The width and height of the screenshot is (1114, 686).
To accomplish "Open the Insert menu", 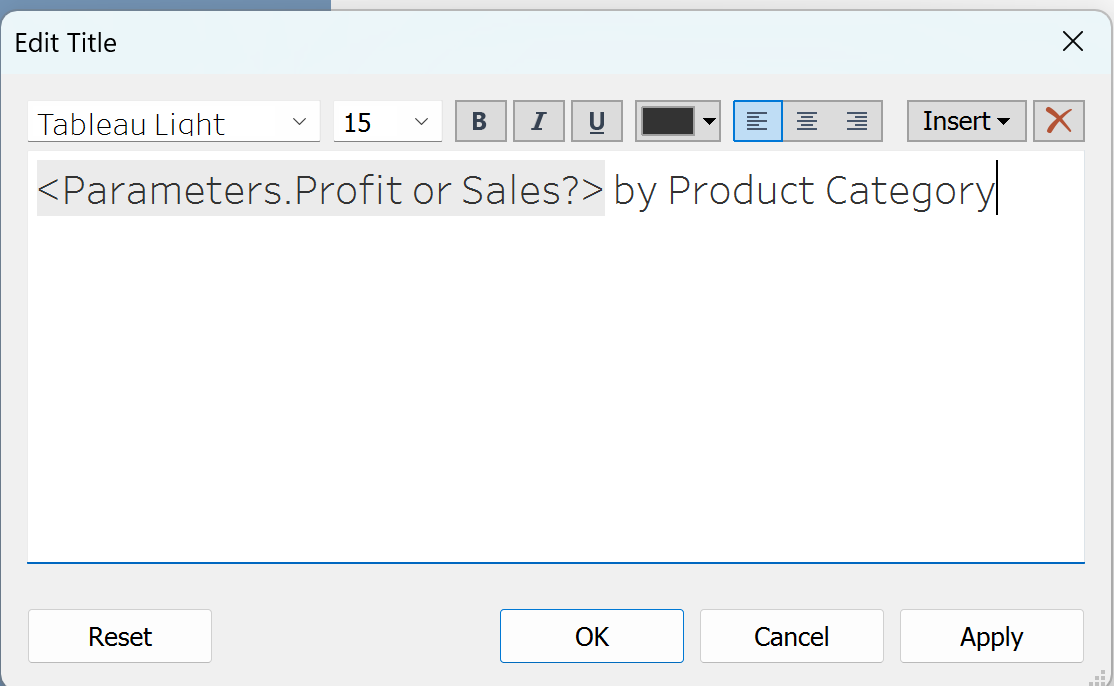I will click(x=966, y=121).
